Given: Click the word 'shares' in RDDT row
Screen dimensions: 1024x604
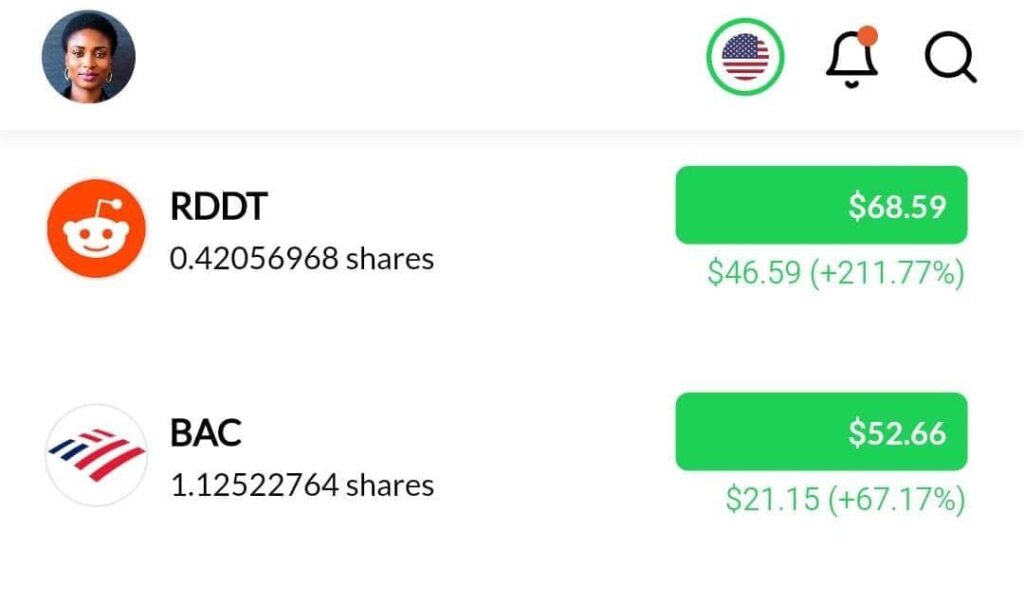Looking at the screenshot, I should (x=389, y=259).
